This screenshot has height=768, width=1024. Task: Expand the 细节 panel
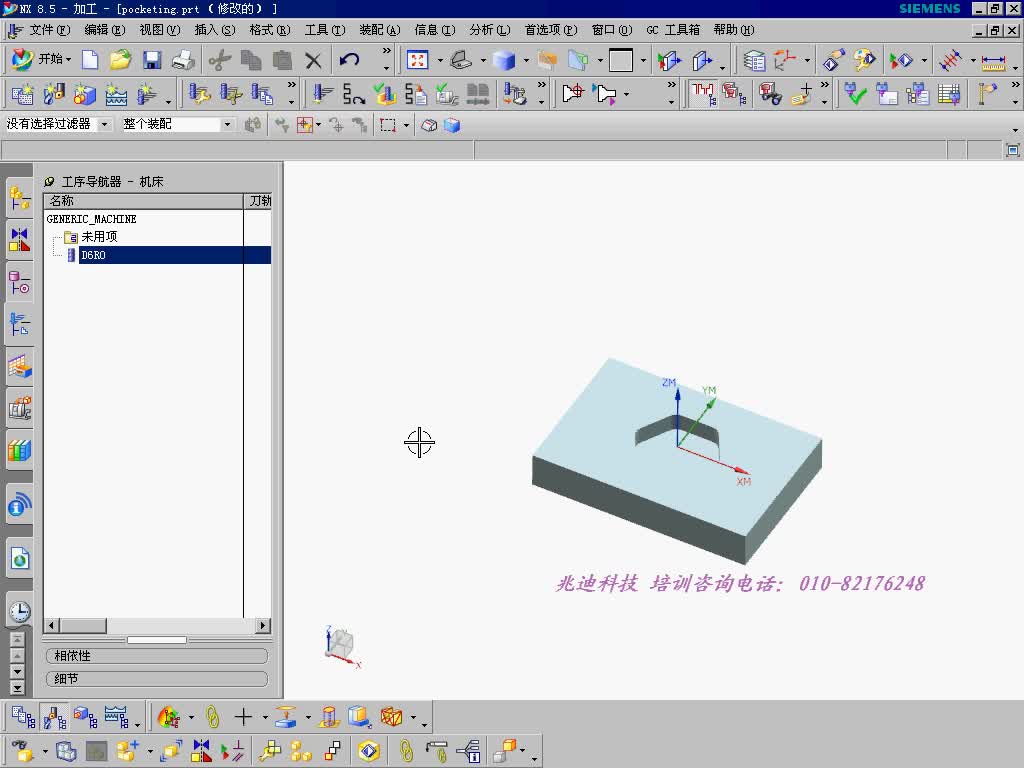coord(157,679)
